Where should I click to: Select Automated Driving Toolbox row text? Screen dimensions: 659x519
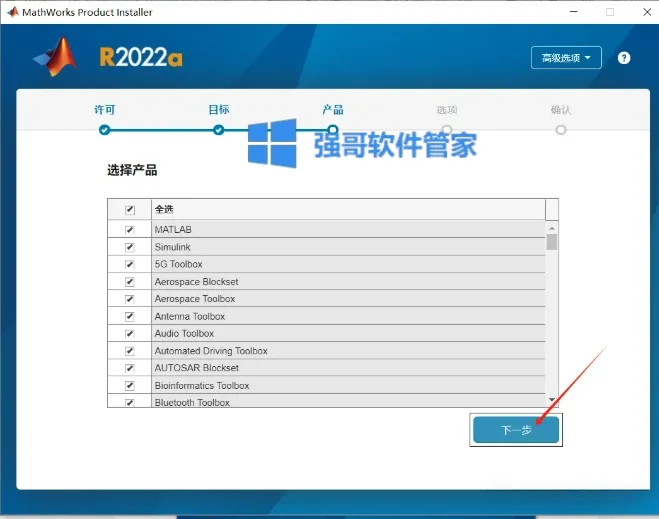(x=211, y=350)
